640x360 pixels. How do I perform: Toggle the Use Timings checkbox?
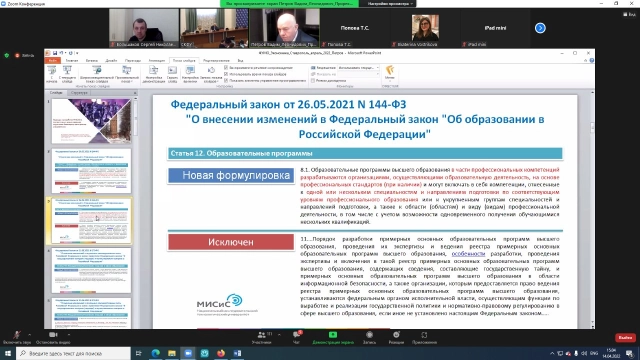point(226,74)
